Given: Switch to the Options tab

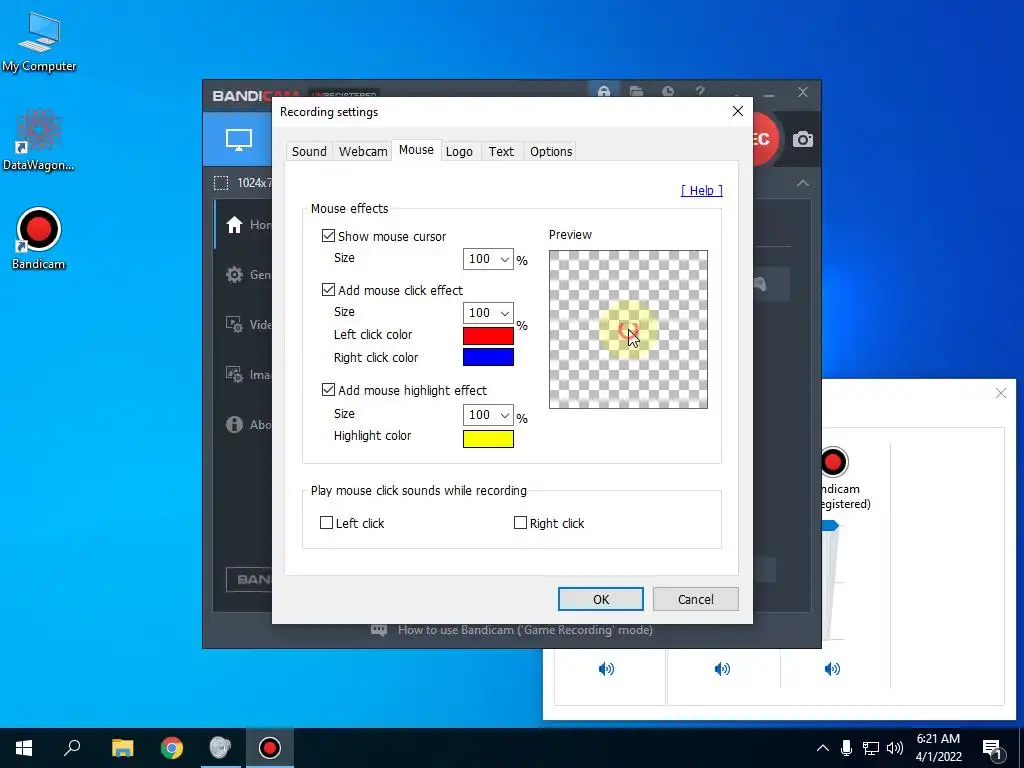Looking at the screenshot, I should (x=551, y=152).
